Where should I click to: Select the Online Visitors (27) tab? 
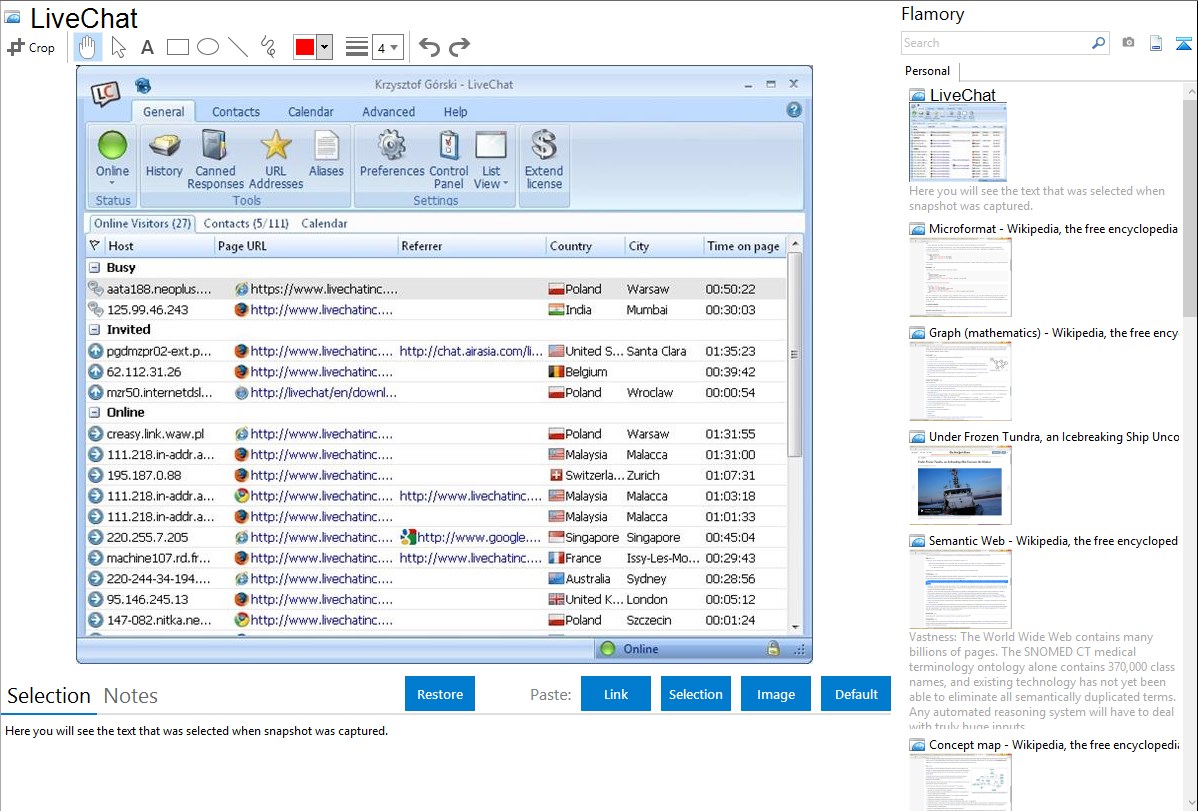click(x=142, y=223)
